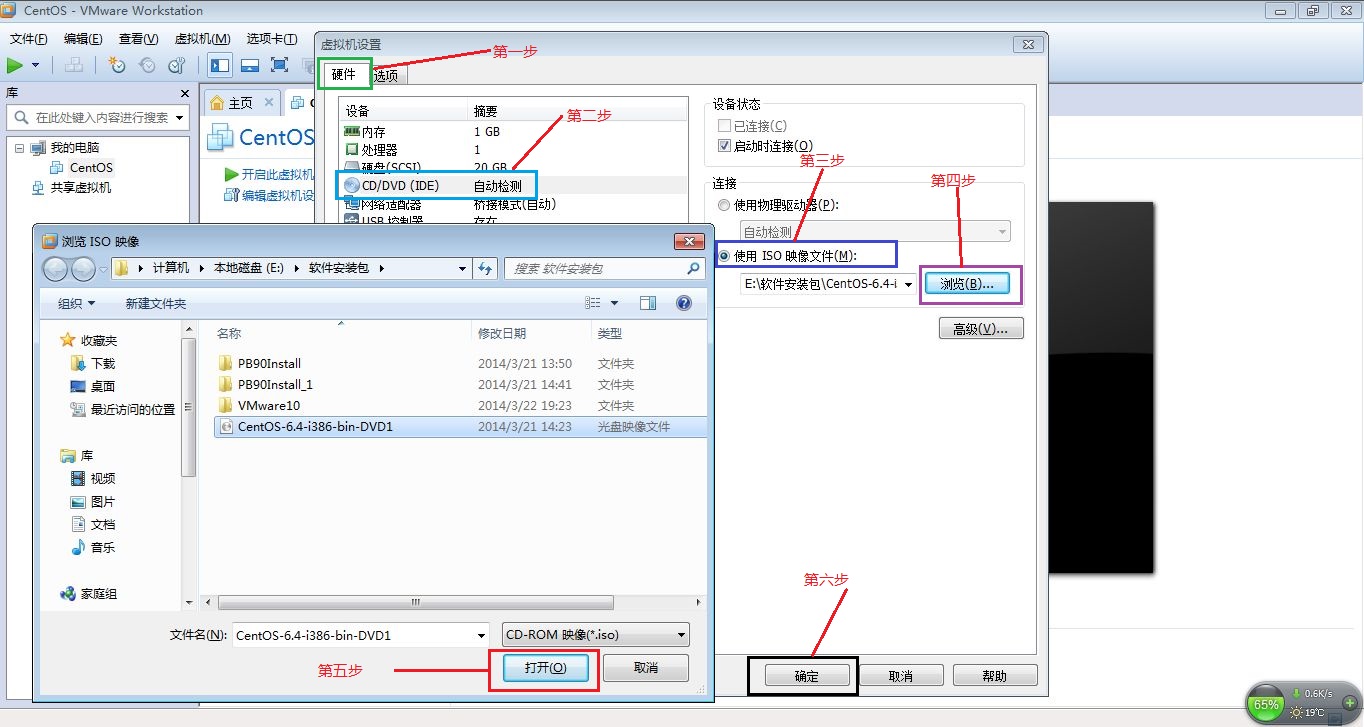The height and width of the screenshot is (727, 1364).
Task: Select the CD/DVD (IDE) device row
Action: [x=513, y=185]
